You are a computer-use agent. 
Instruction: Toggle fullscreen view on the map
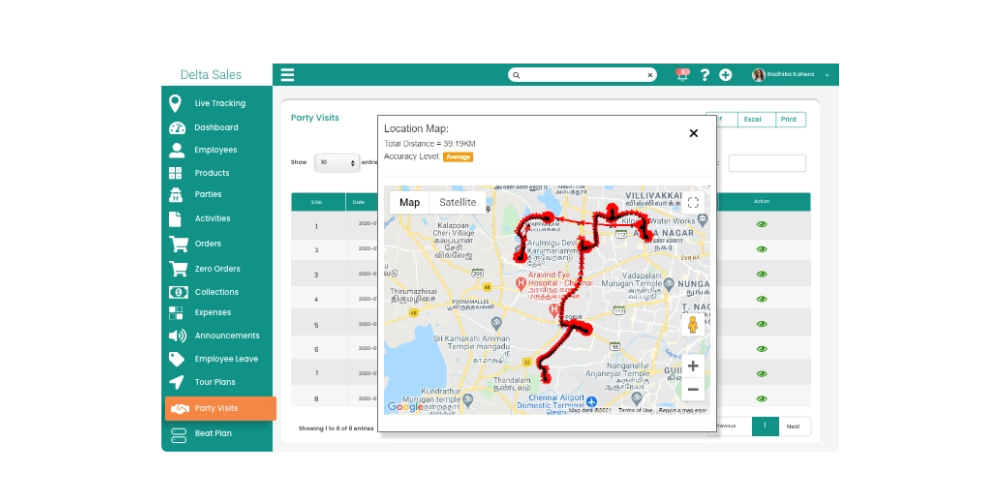coord(693,203)
